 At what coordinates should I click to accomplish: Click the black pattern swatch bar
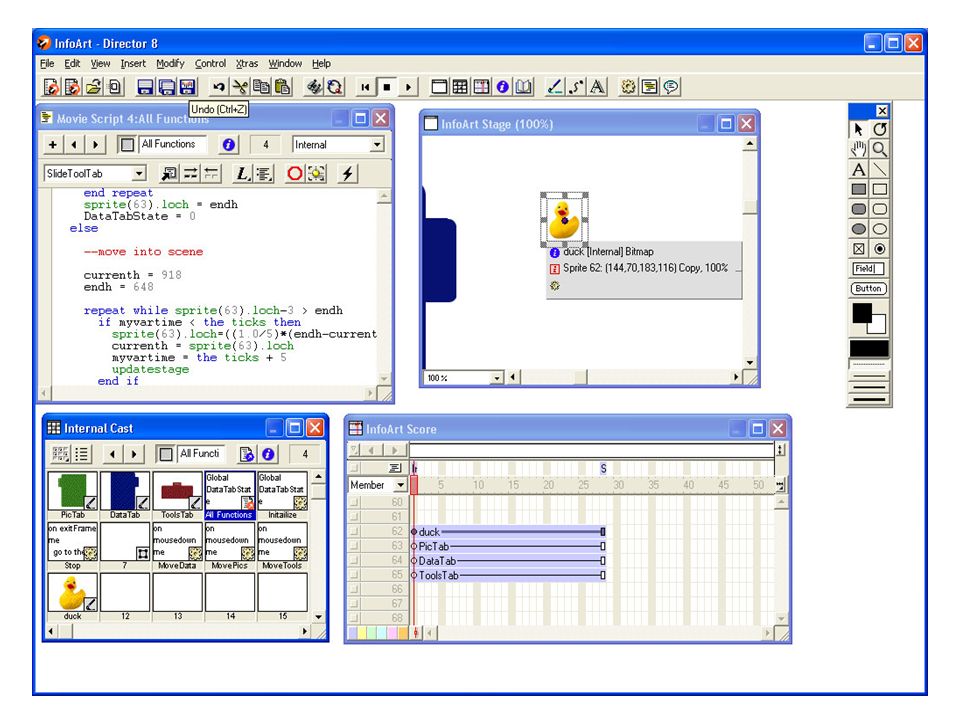[869, 348]
